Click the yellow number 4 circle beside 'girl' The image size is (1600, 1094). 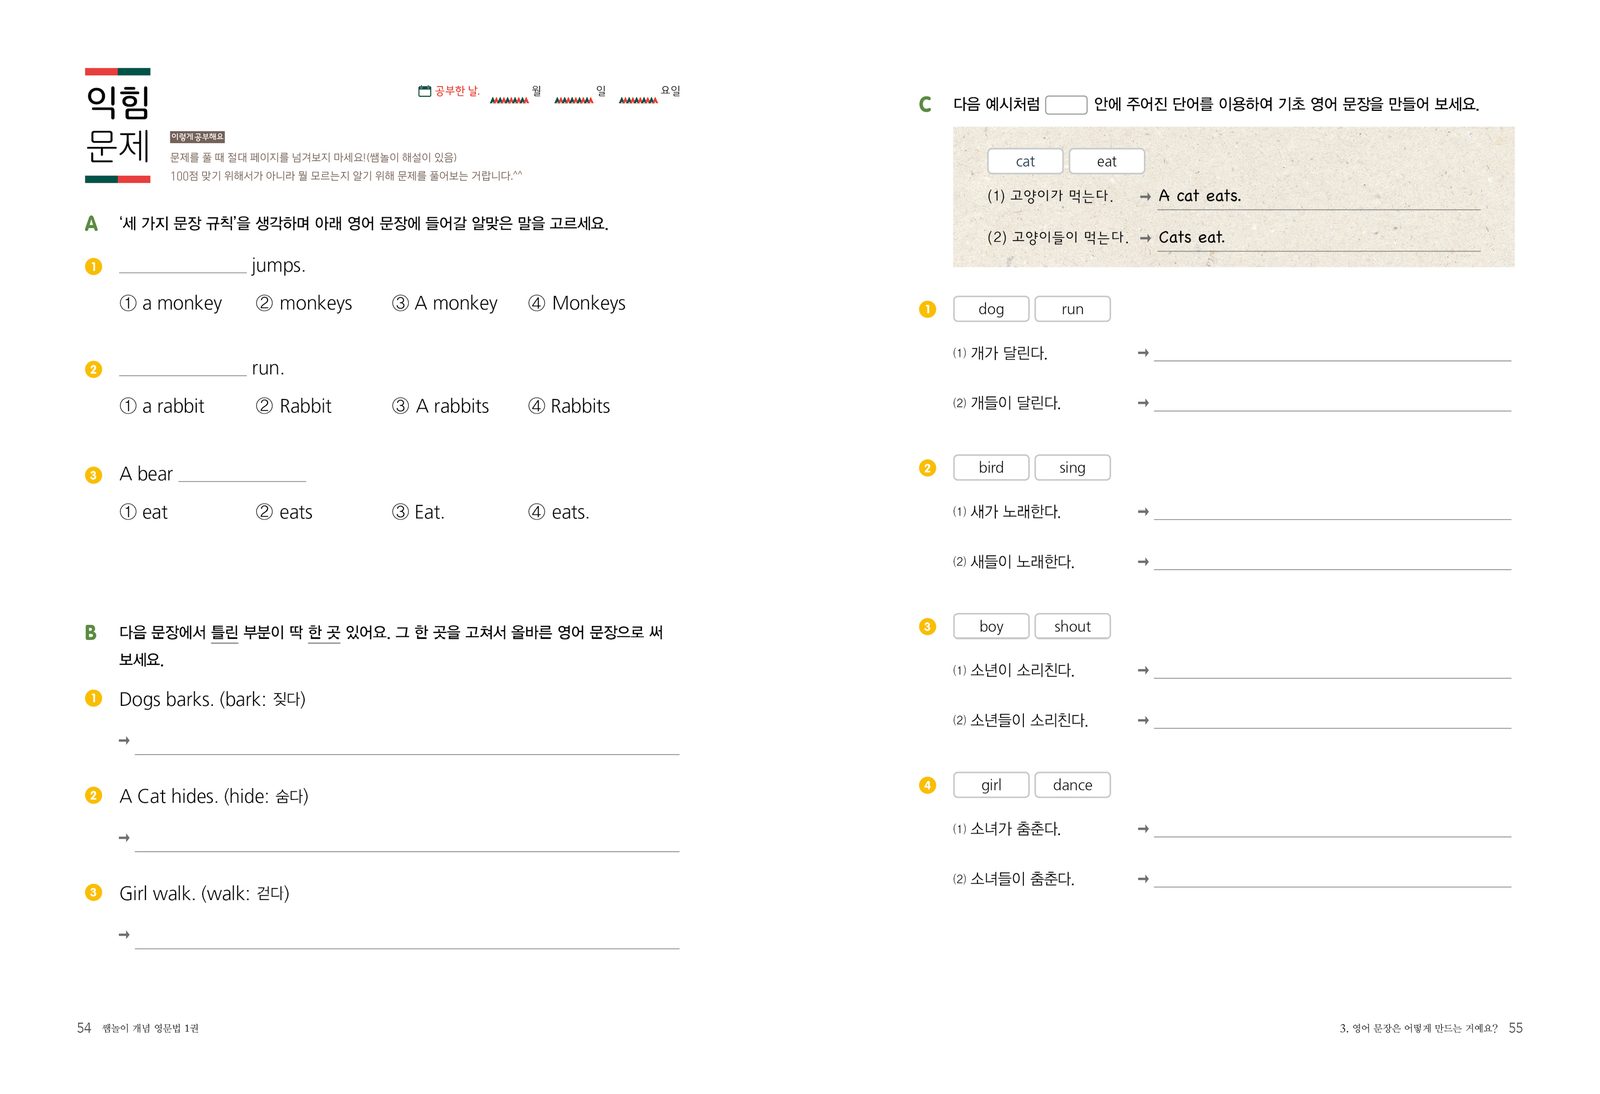(x=927, y=785)
